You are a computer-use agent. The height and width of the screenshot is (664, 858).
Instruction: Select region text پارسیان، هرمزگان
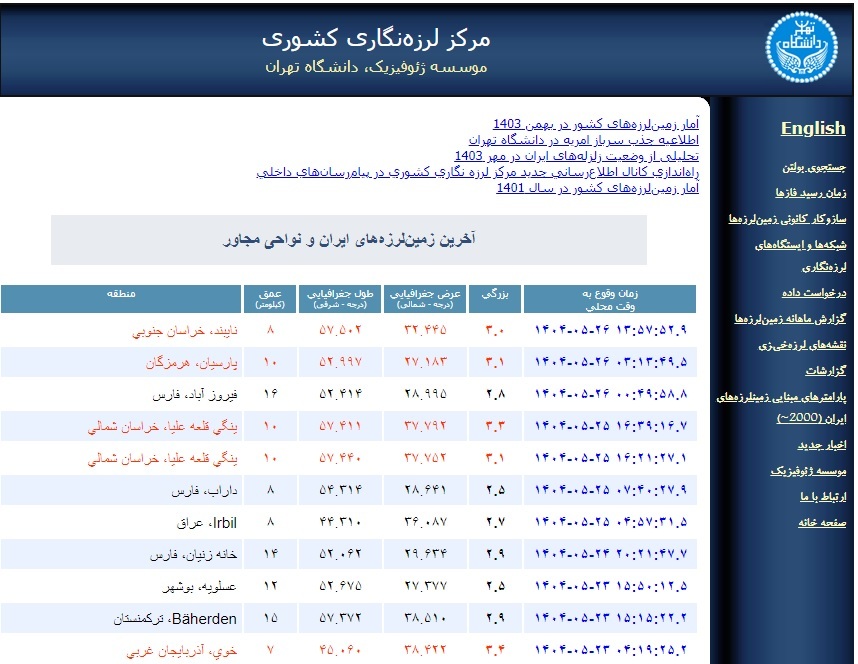coord(192,363)
